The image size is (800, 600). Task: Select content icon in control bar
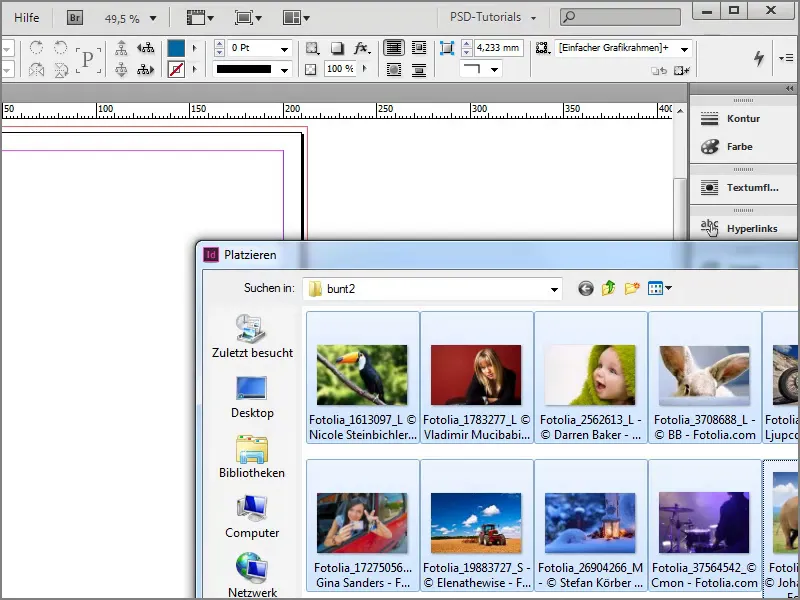[121, 69]
